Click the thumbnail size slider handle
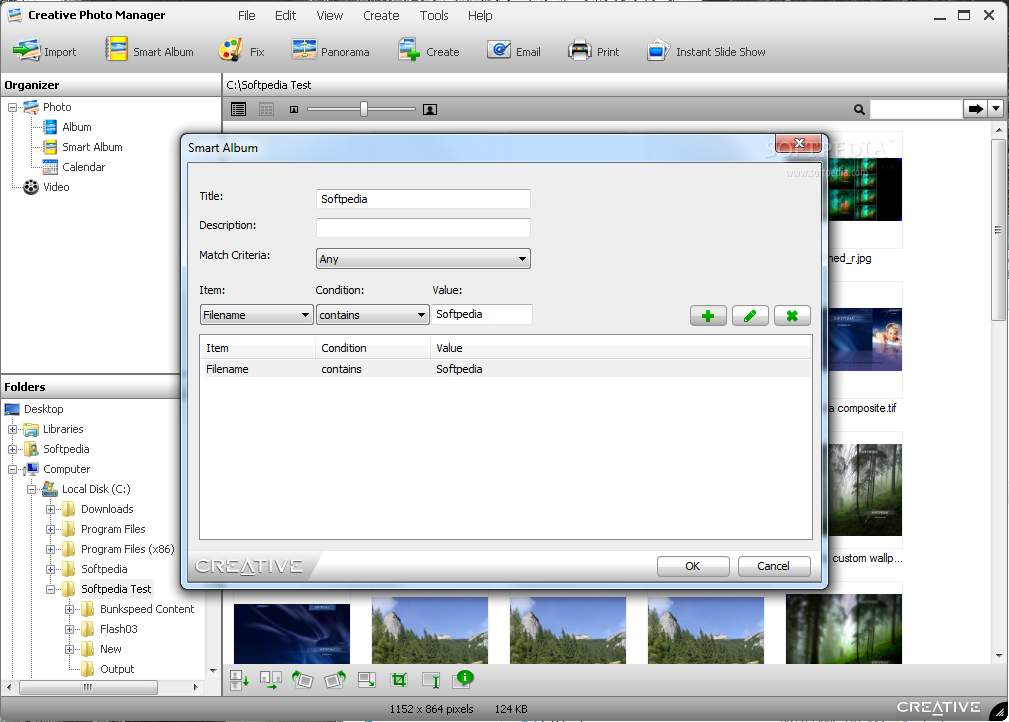1009x722 pixels. point(364,109)
